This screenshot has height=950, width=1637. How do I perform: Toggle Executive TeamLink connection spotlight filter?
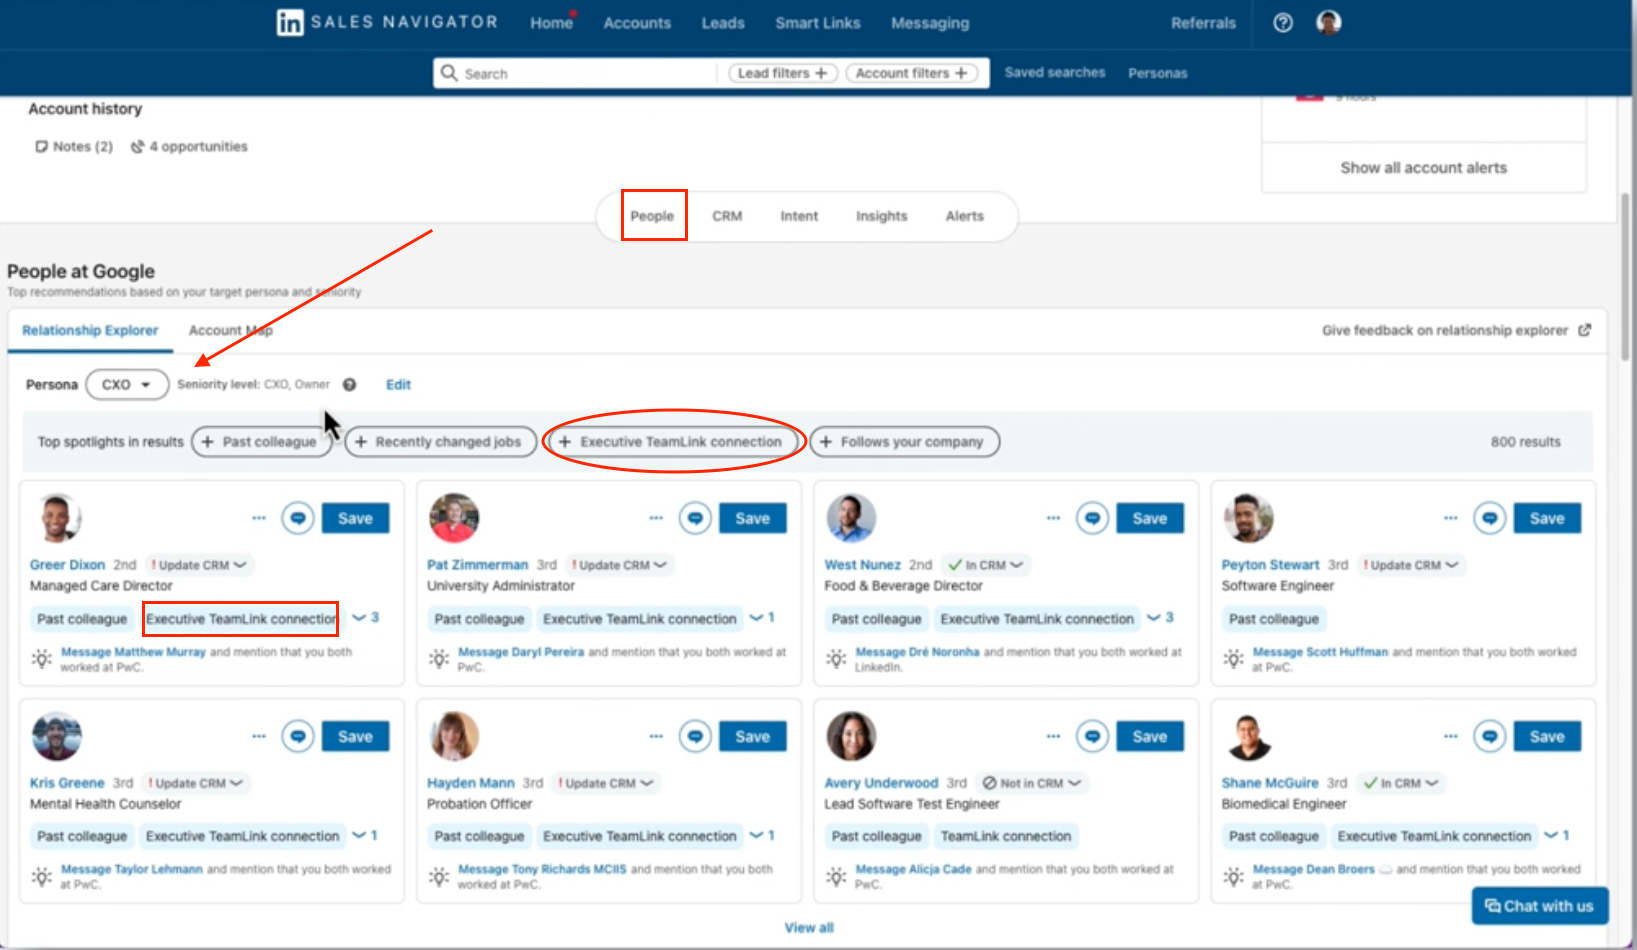[x=672, y=442]
